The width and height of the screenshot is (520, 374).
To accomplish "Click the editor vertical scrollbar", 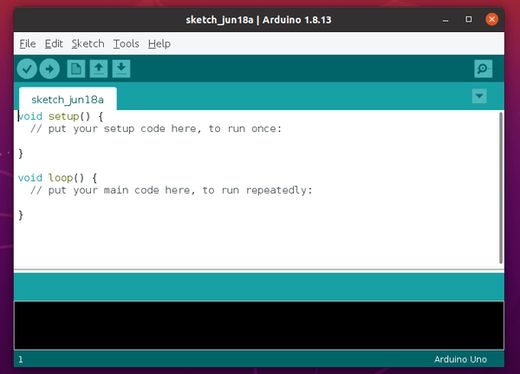I will [x=501, y=188].
